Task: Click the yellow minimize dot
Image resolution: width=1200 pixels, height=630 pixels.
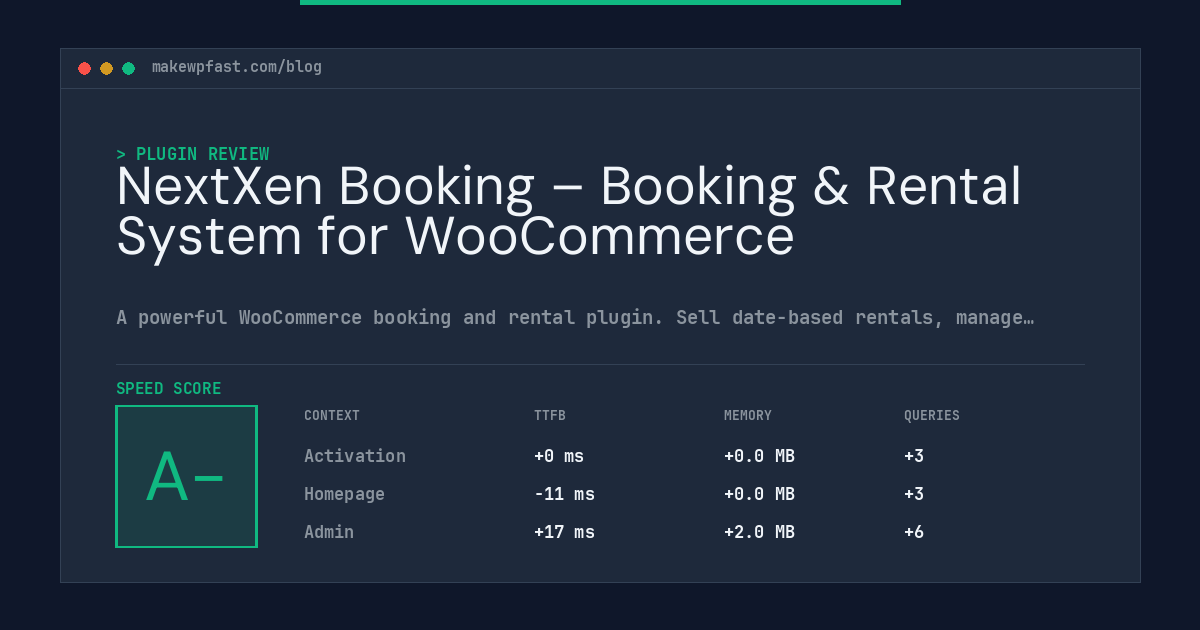Action: 107,68
